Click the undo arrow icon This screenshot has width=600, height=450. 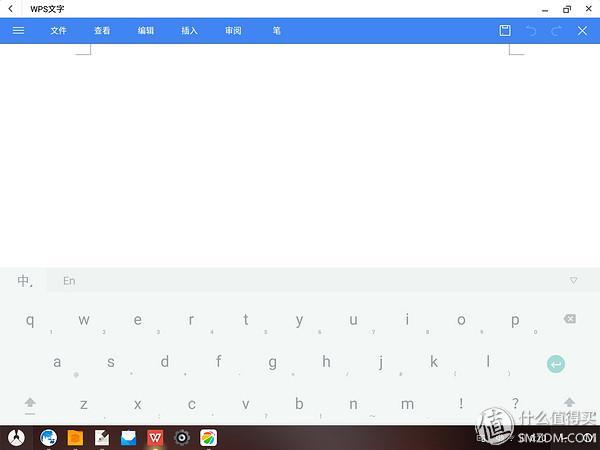(x=531, y=31)
